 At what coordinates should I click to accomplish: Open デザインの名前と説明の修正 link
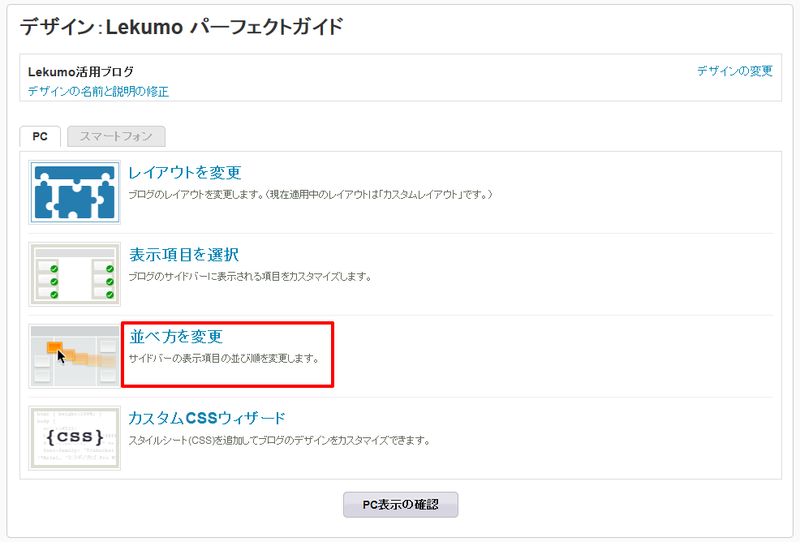coord(98,91)
